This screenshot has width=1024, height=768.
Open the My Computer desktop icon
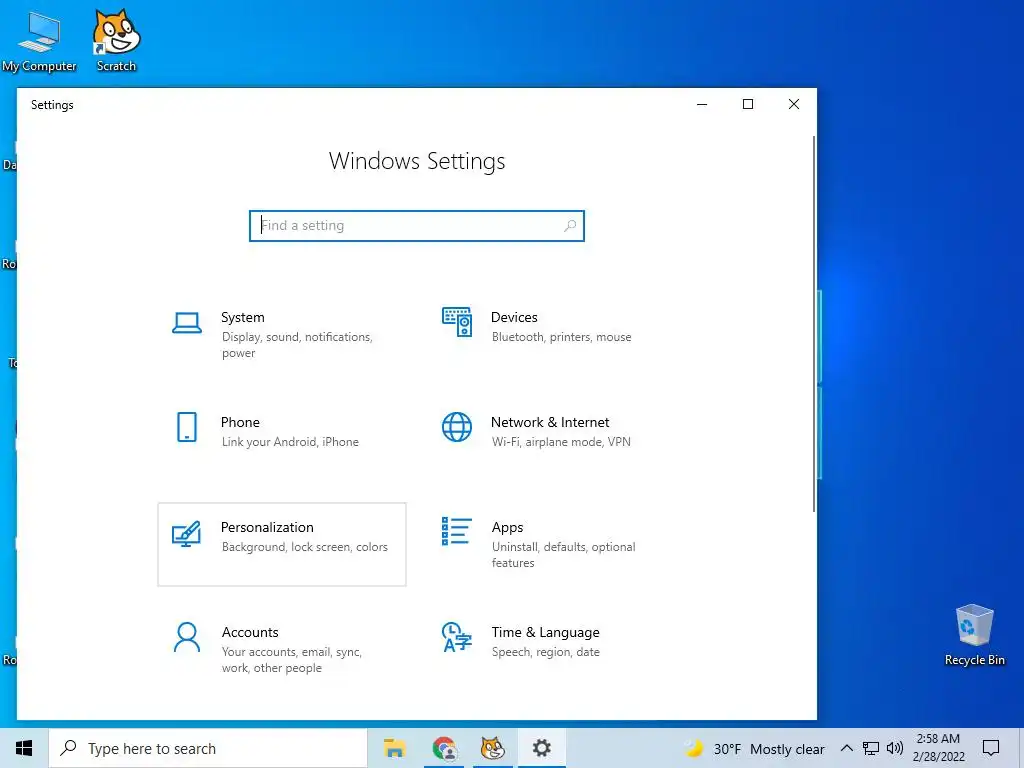[39, 40]
